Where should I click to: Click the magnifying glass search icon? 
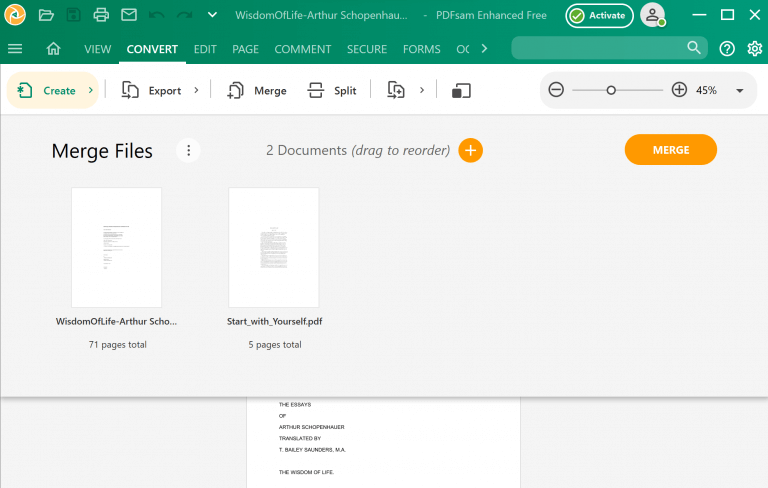click(x=694, y=48)
